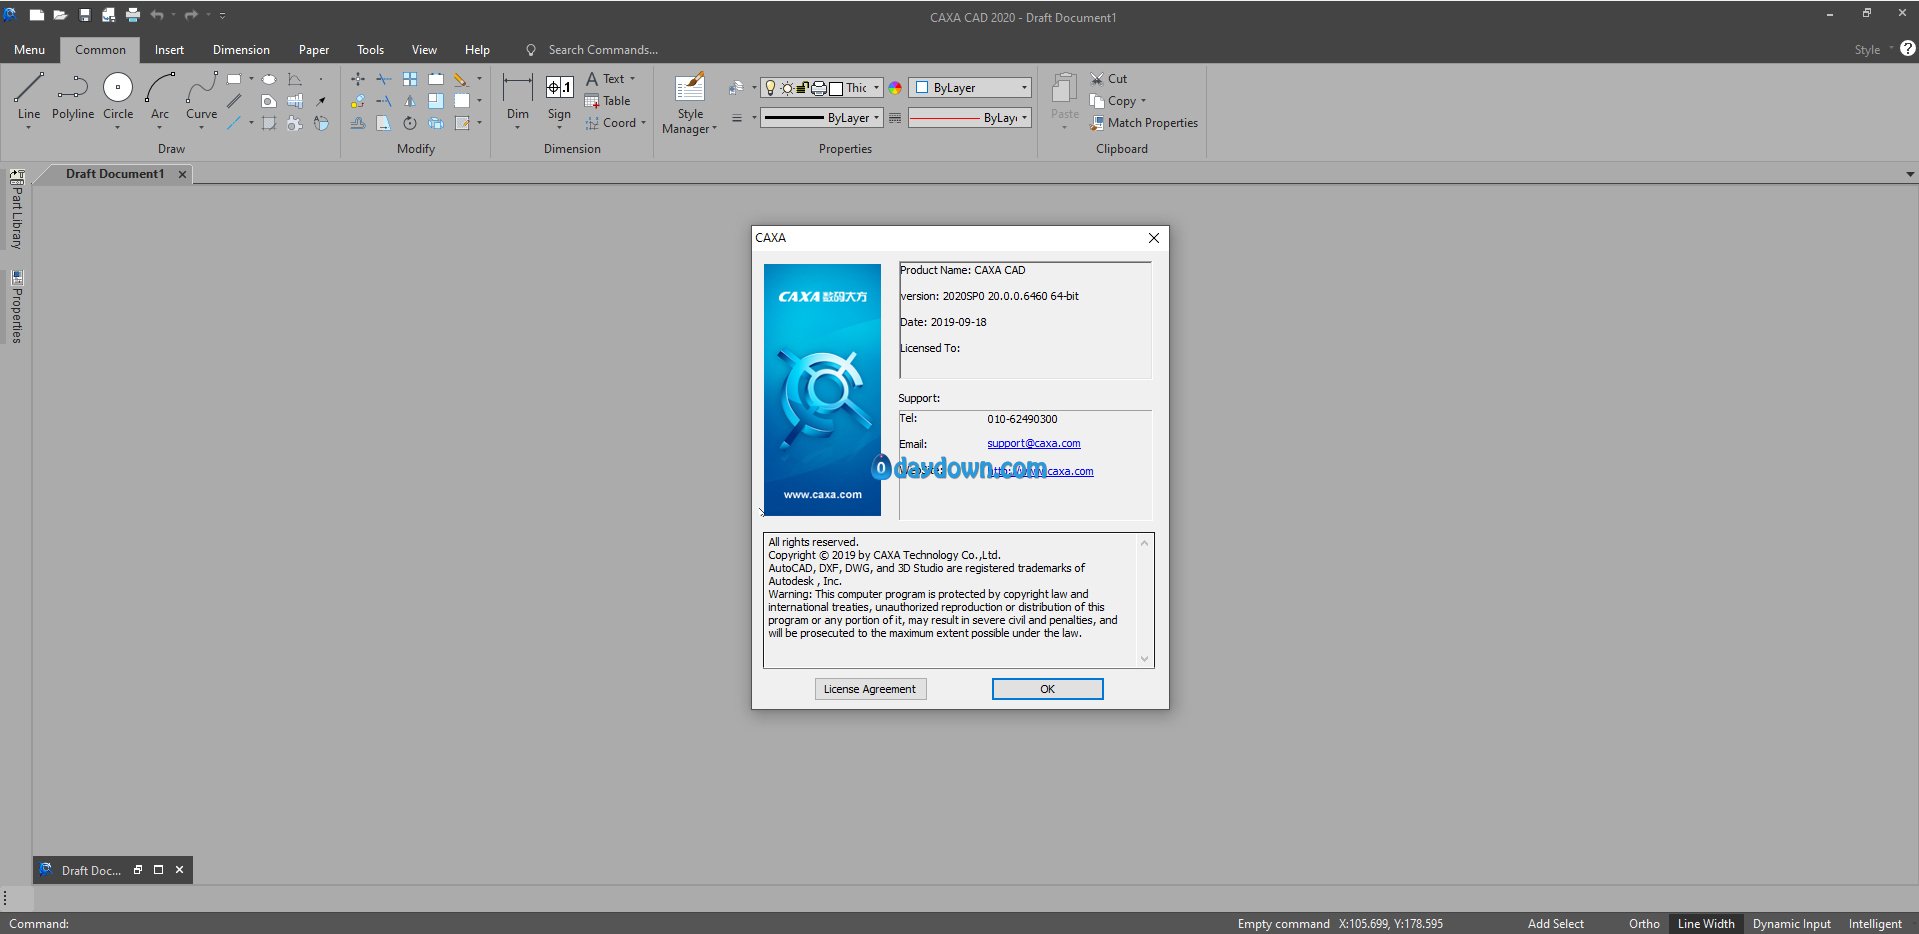Expand the Copy dropdown arrow
Viewport: 1919px width, 934px height.
click(1143, 101)
